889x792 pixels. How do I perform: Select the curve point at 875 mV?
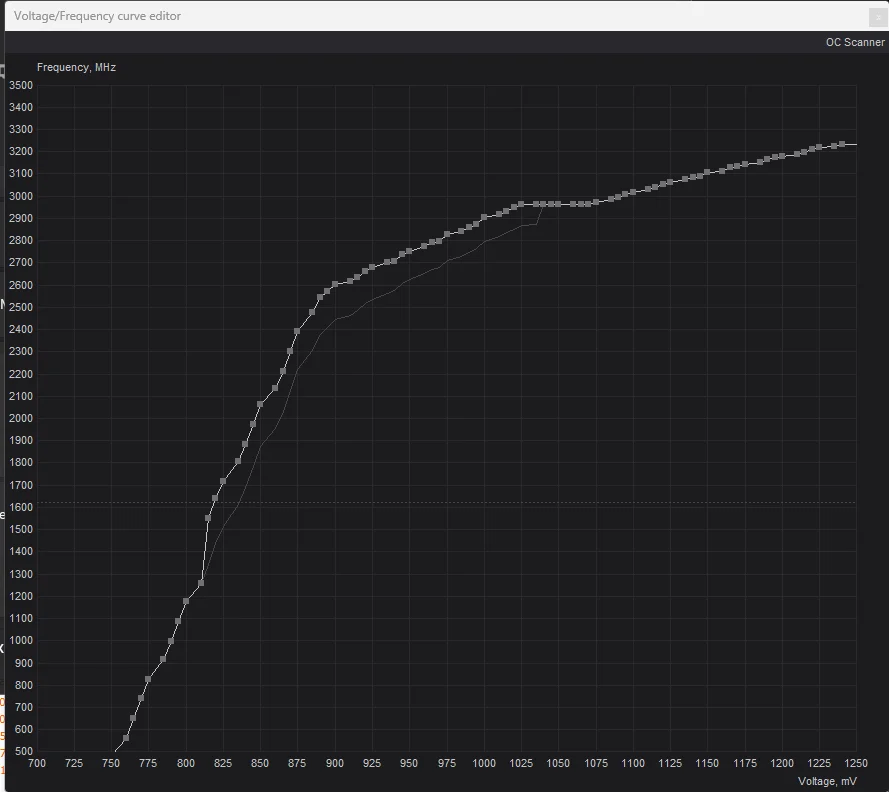[297, 331]
